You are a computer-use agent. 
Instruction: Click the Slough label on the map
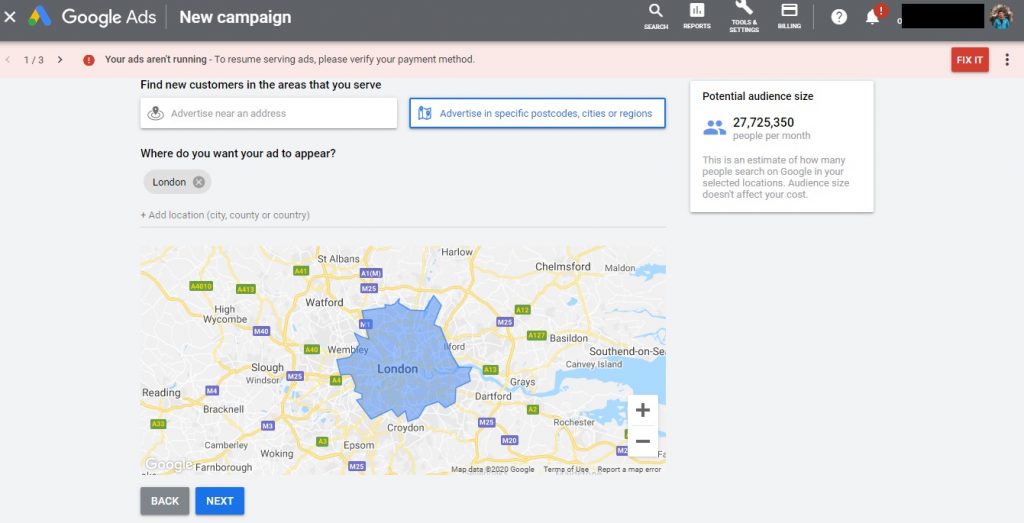(x=268, y=368)
